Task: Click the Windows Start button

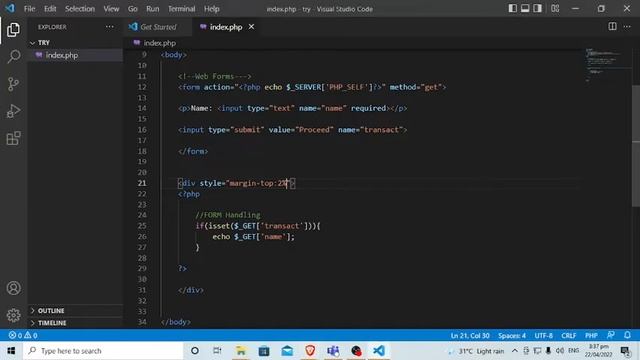Action: tap(11, 351)
